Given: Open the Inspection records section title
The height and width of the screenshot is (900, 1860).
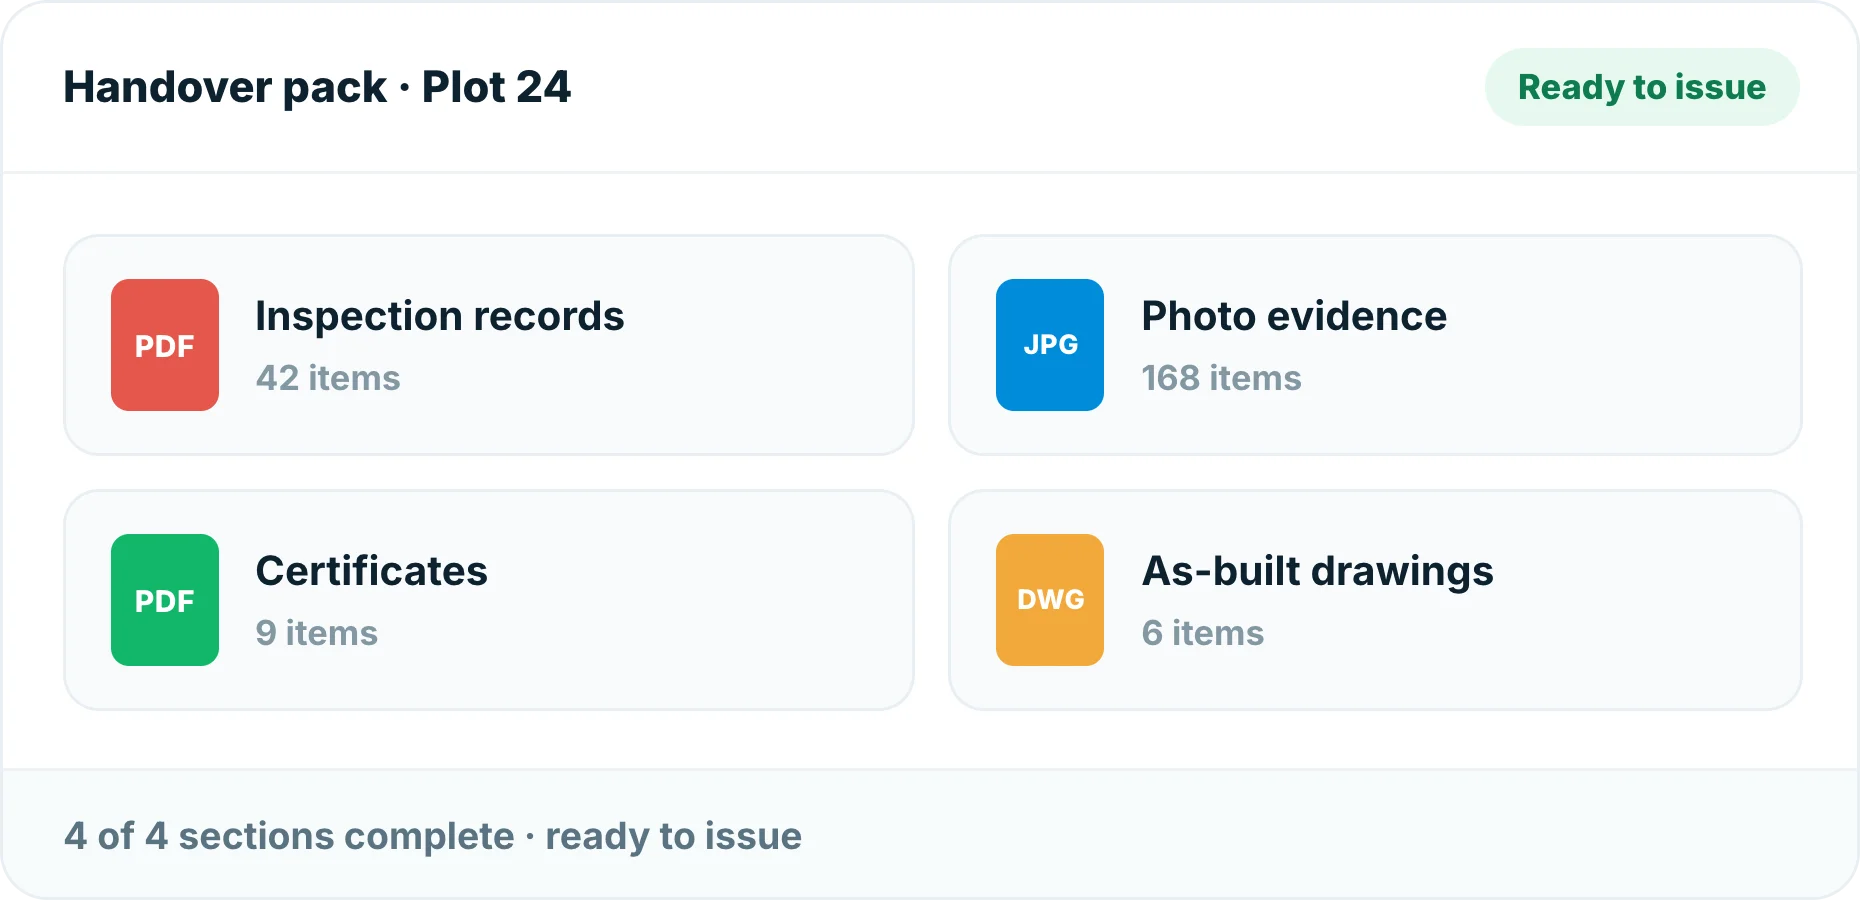Looking at the screenshot, I should pyautogui.click(x=440, y=316).
